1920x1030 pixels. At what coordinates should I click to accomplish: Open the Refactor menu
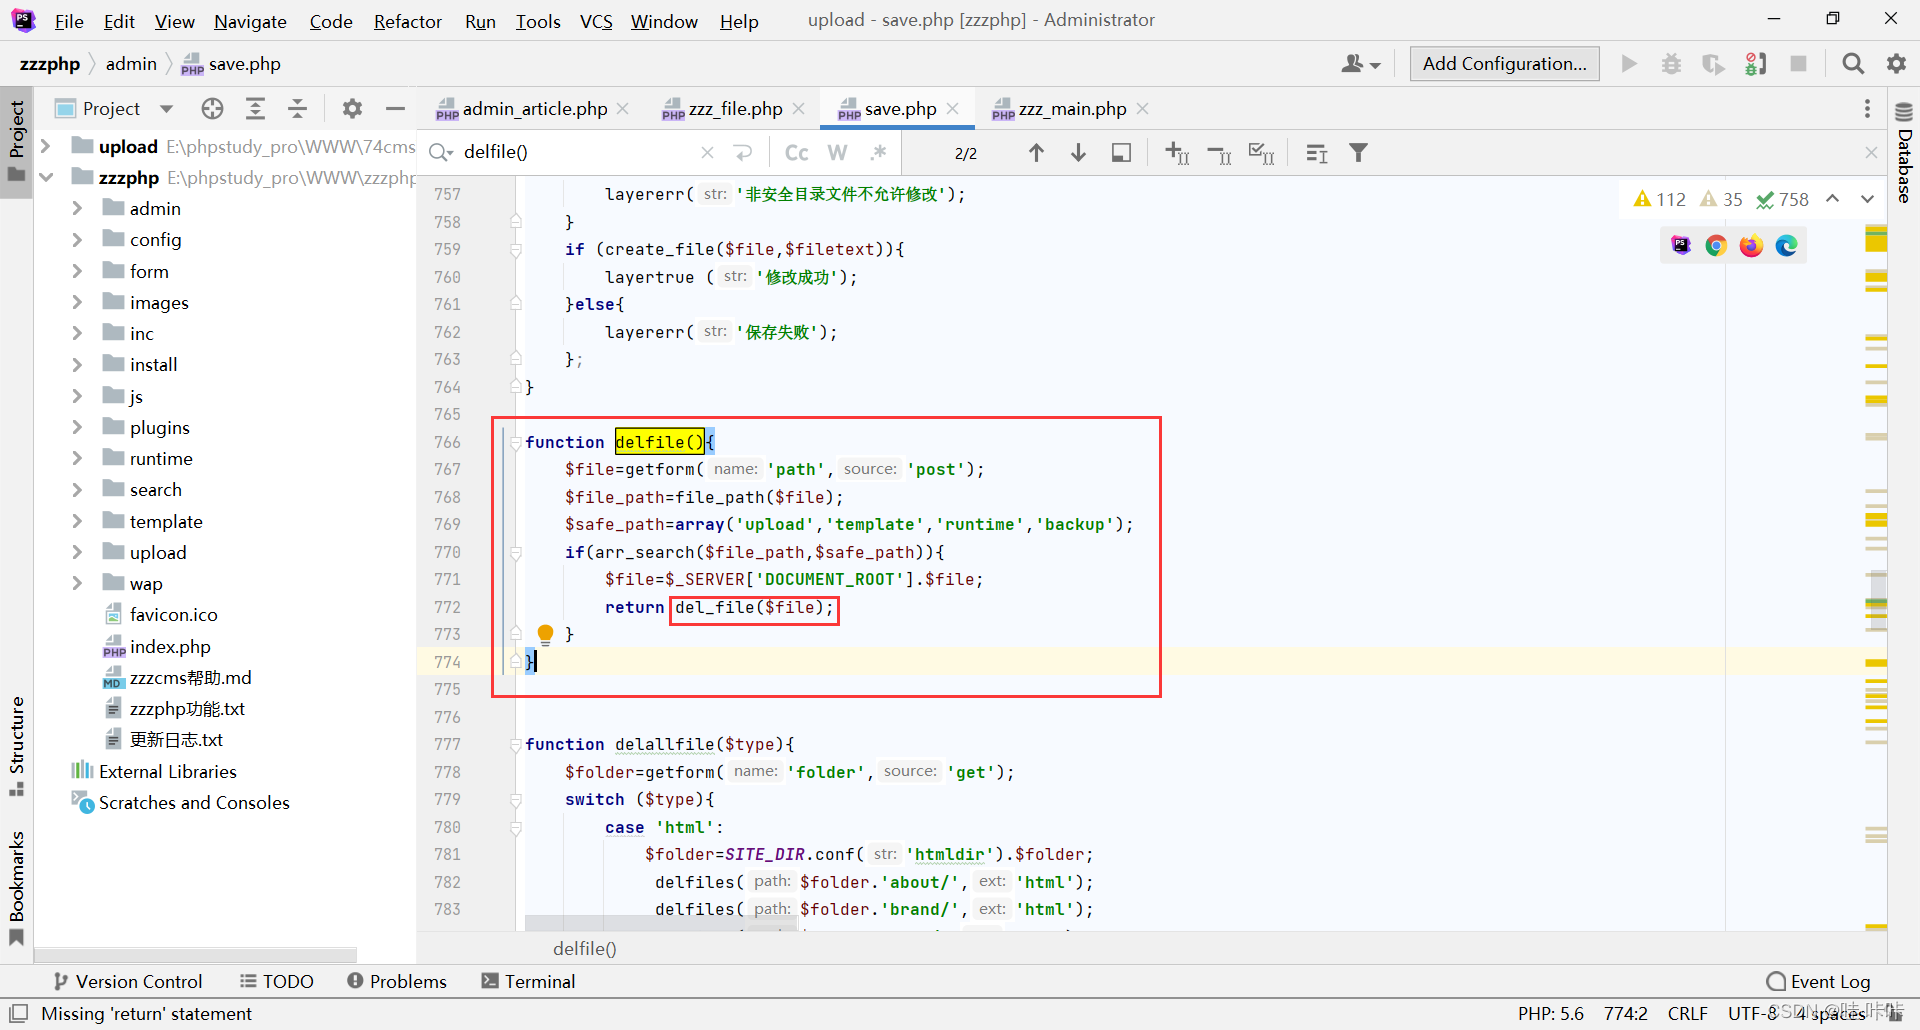point(407,21)
